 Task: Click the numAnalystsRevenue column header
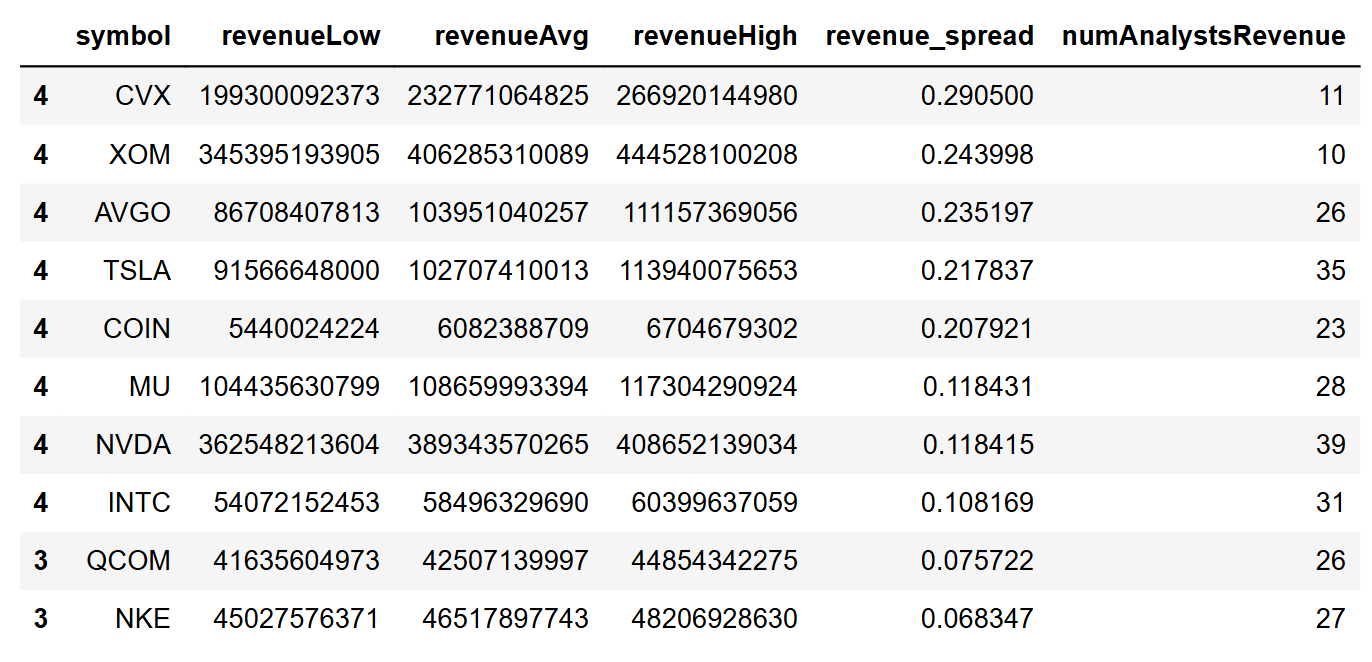point(1203,37)
